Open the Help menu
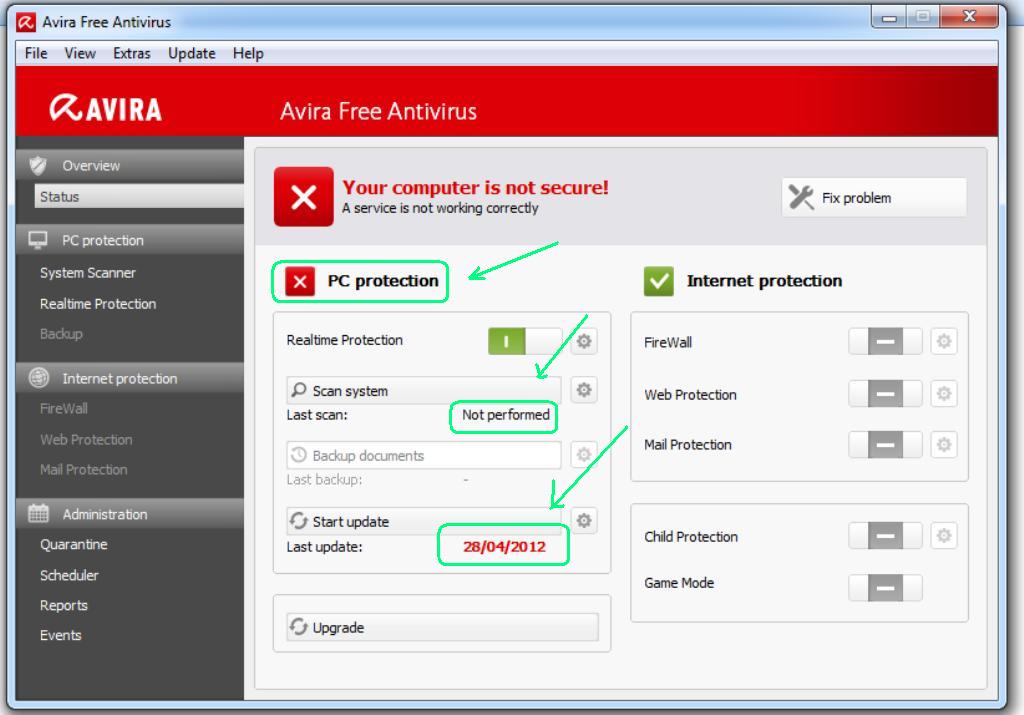The image size is (1024, 715). point(248,54)
